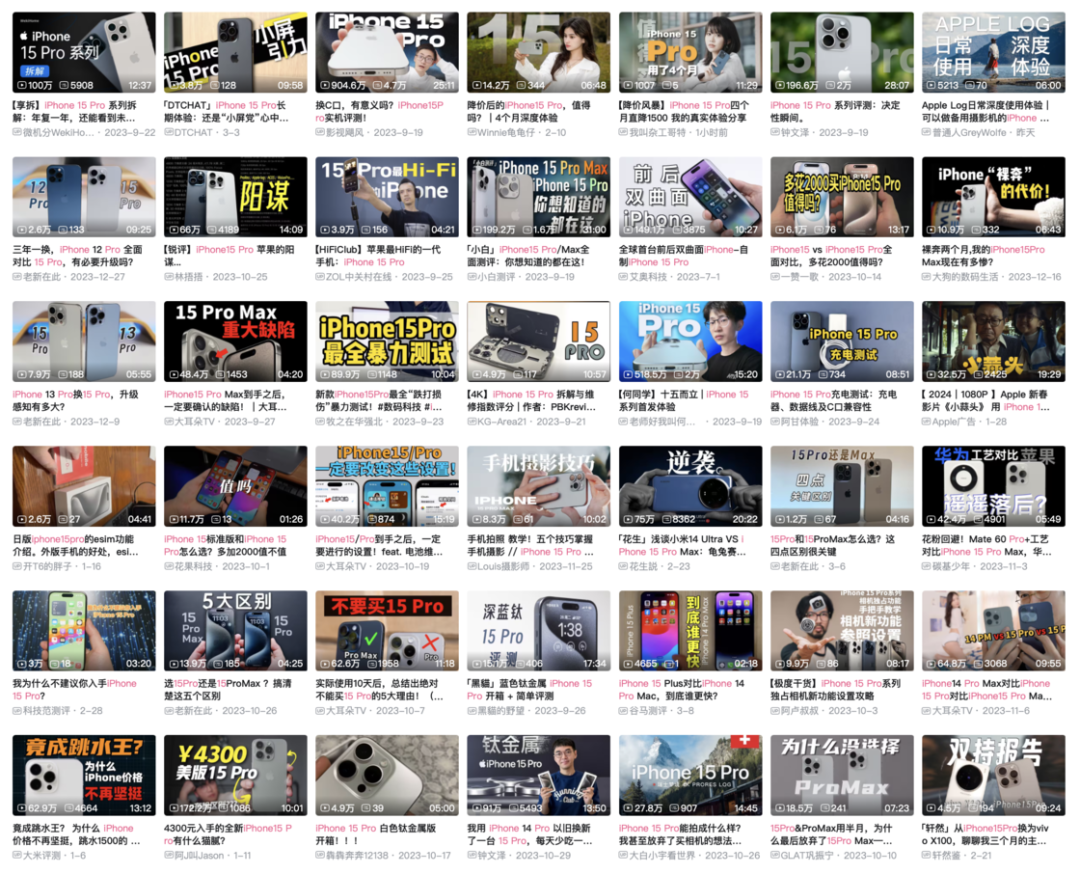
Task: Click the 'iPhone15Pro 最全暴力测试' thumbnail
Action: (387, 342)
